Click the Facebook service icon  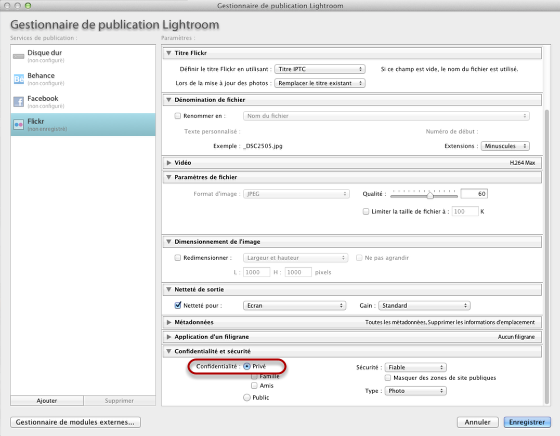tap(19, 102)
